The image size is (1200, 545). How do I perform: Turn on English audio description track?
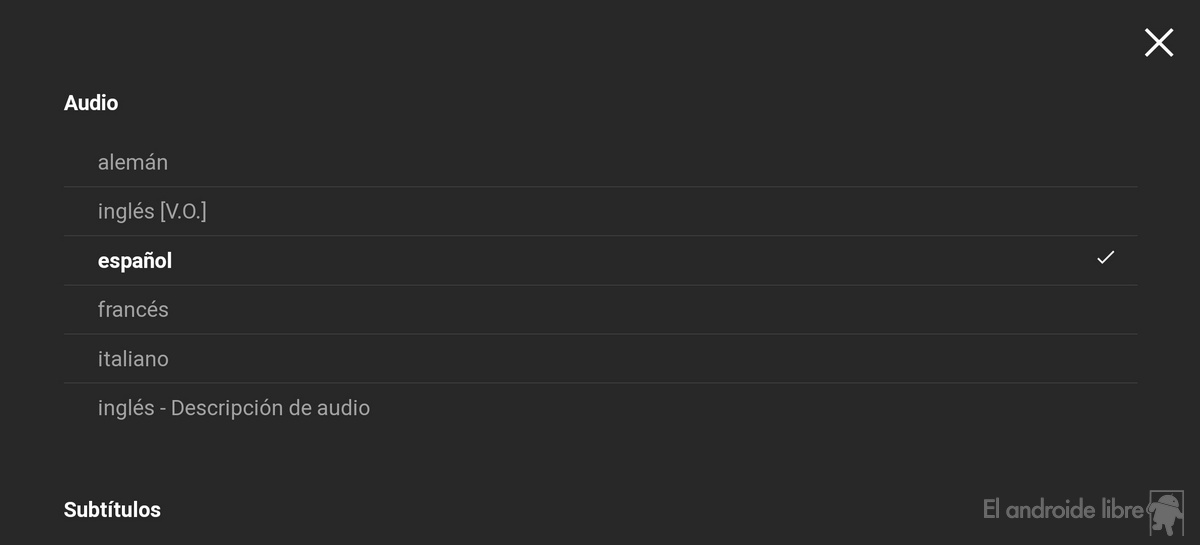click(600, 407)
